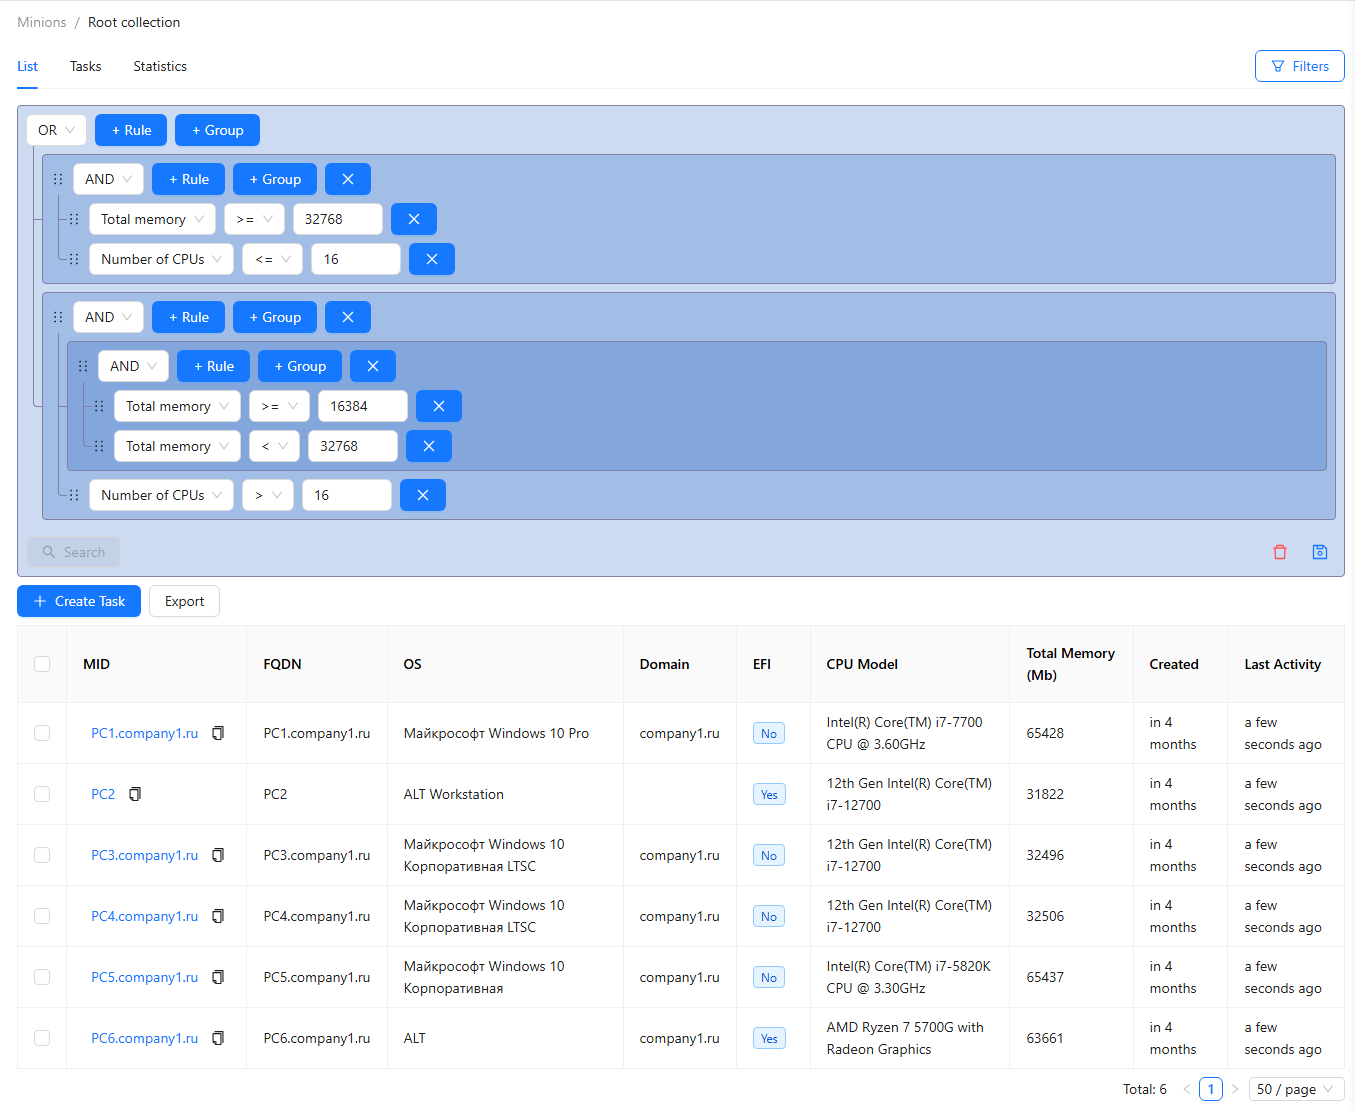Open the Number of CPUs field dropdown with > 16
The image size is (1355, 1111).
[161, 495]
